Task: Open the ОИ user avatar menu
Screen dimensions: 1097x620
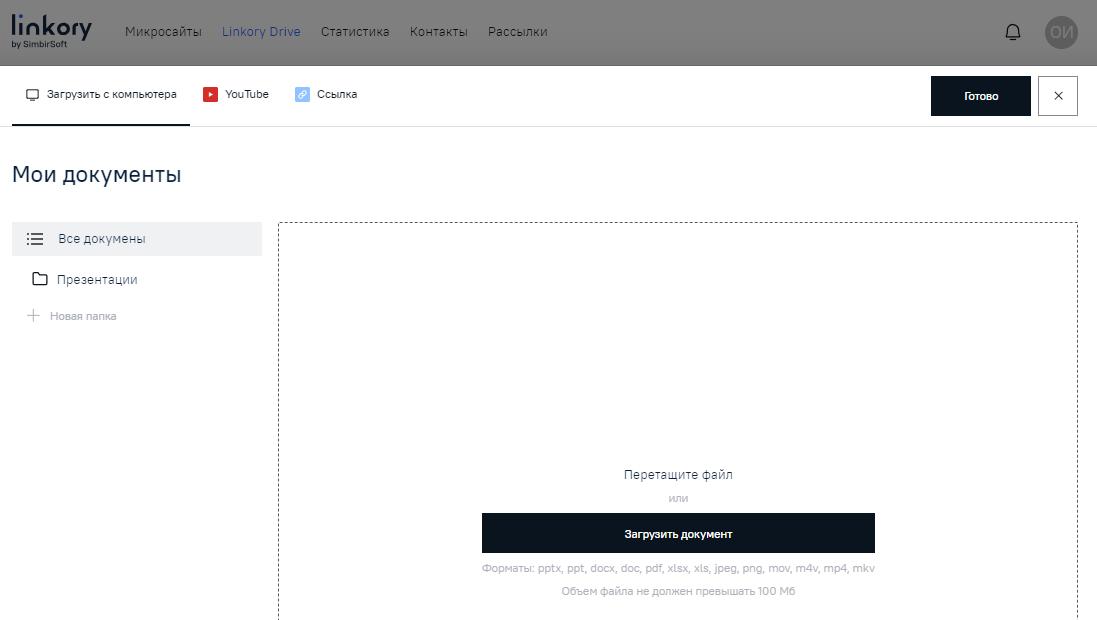Action: (x=1061, y=32)
